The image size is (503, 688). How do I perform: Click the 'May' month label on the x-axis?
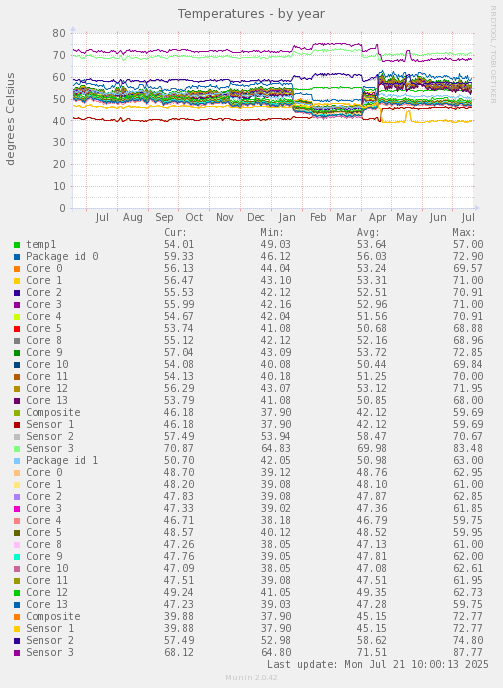click(x=407, y=218)
